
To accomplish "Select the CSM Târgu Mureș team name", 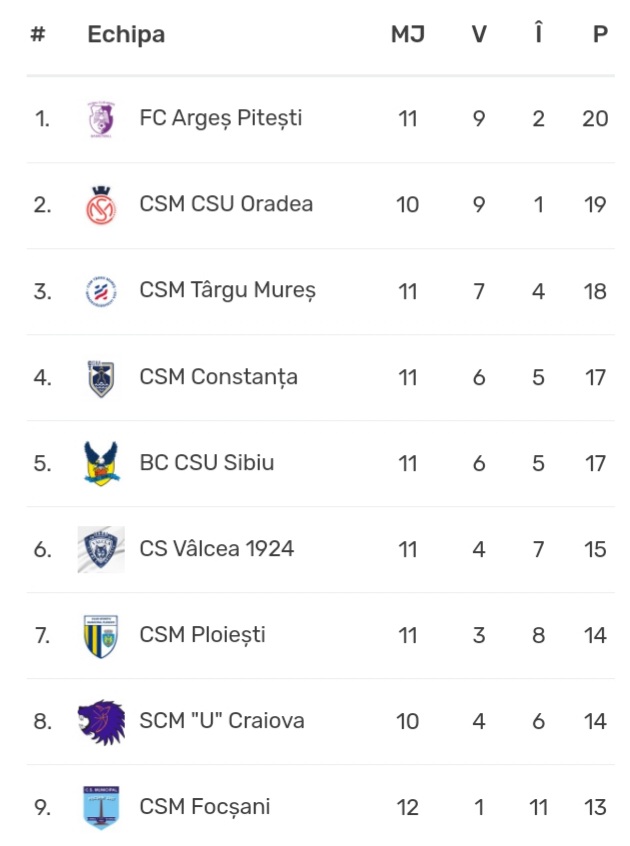I will 228,290.
